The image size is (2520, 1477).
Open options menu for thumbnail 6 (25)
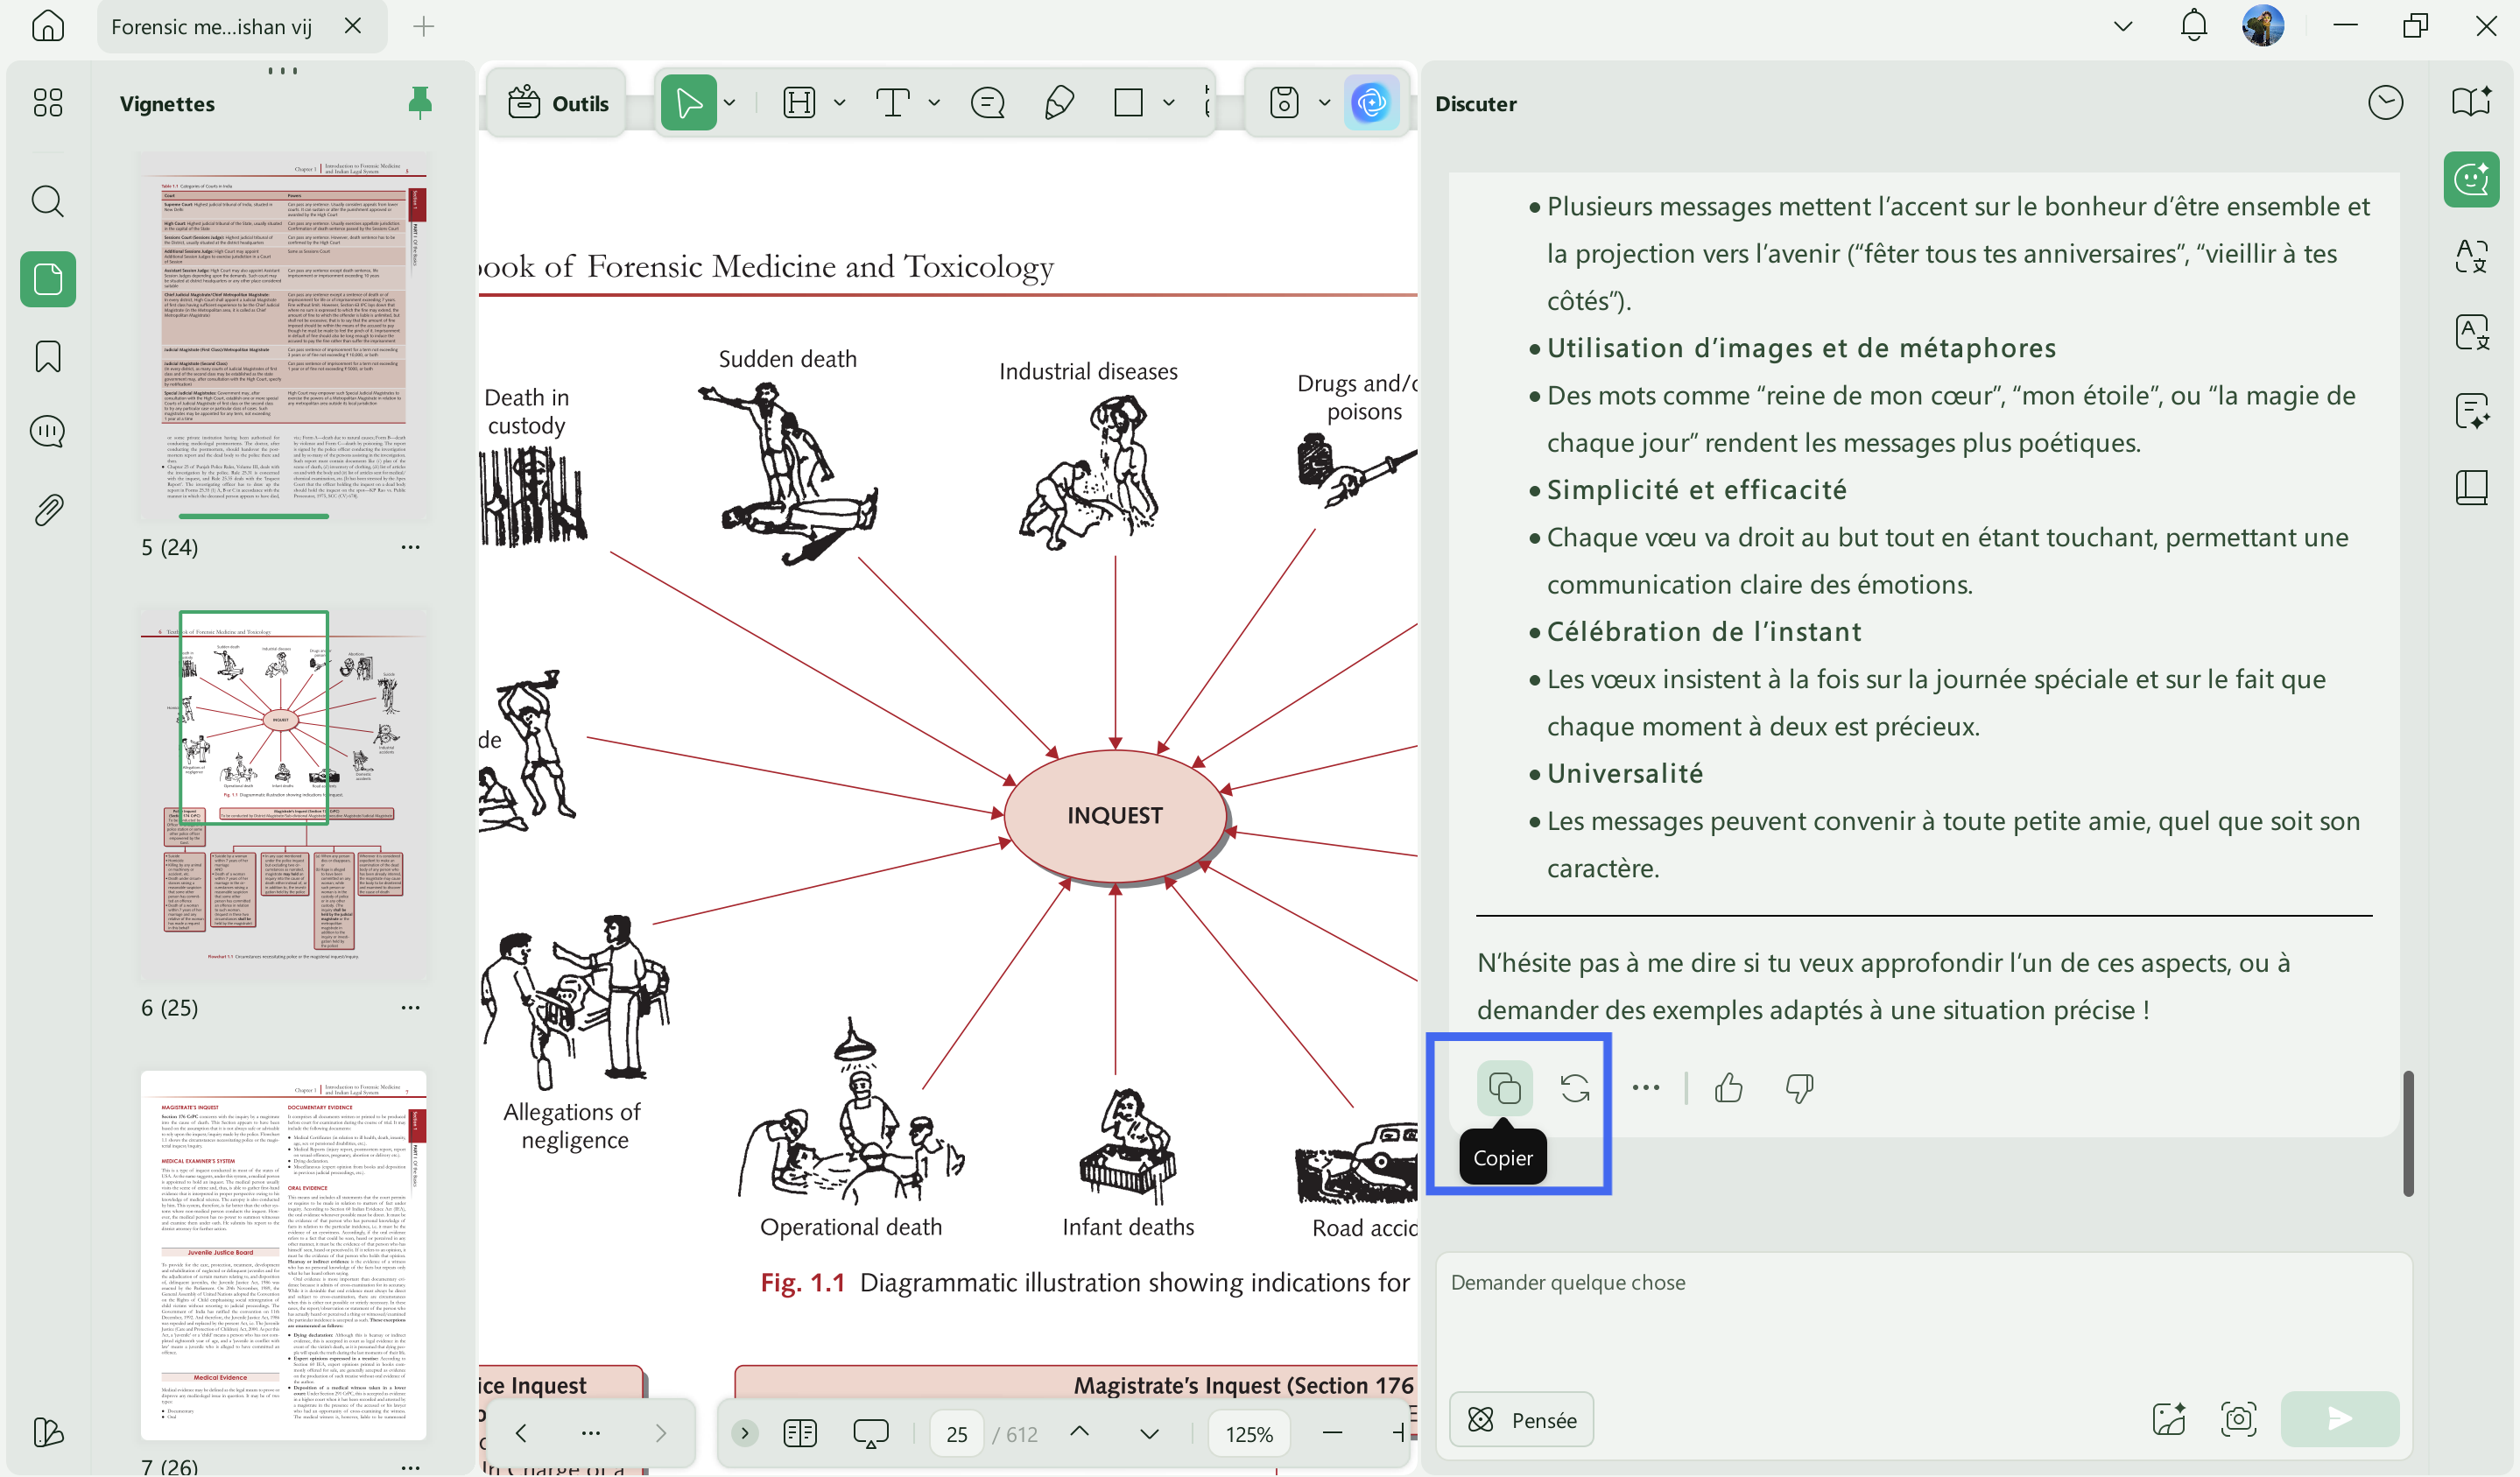point(410,1007)
